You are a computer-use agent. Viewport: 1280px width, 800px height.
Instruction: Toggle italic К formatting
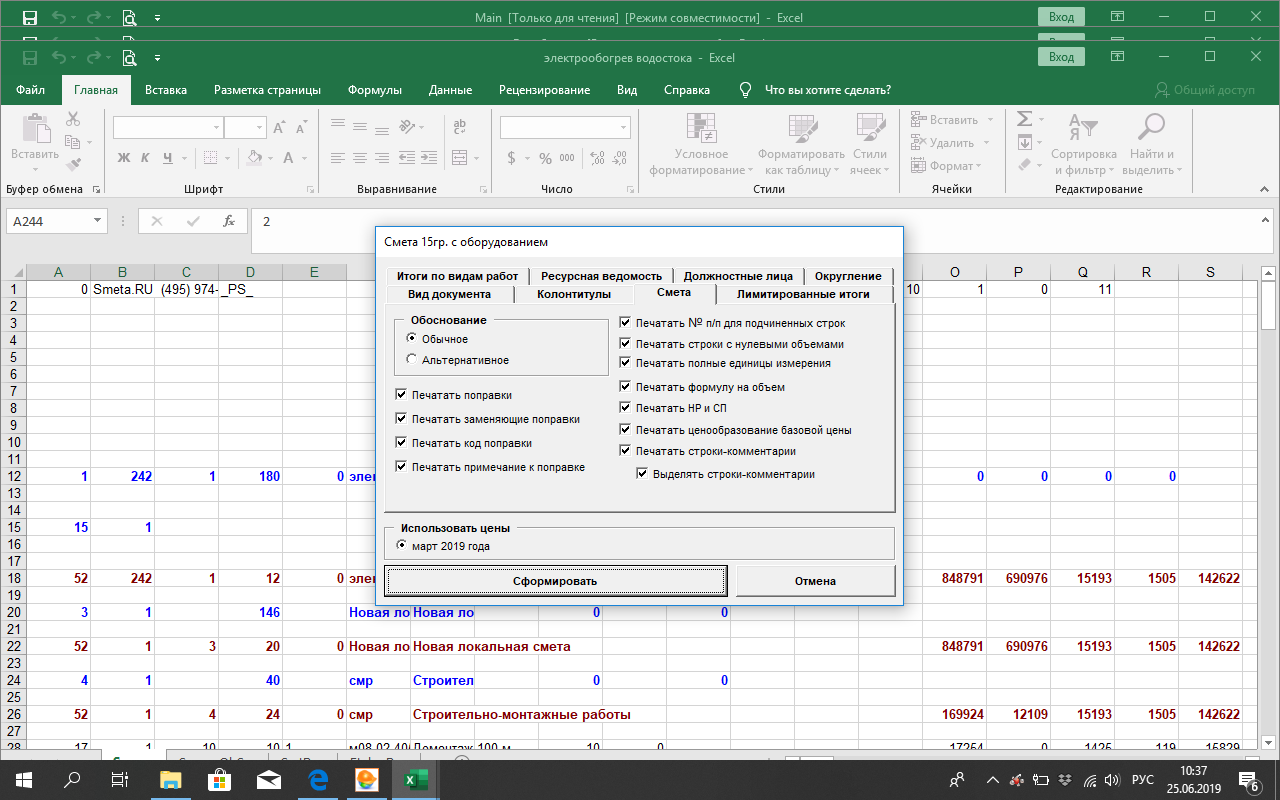point(146,157)
